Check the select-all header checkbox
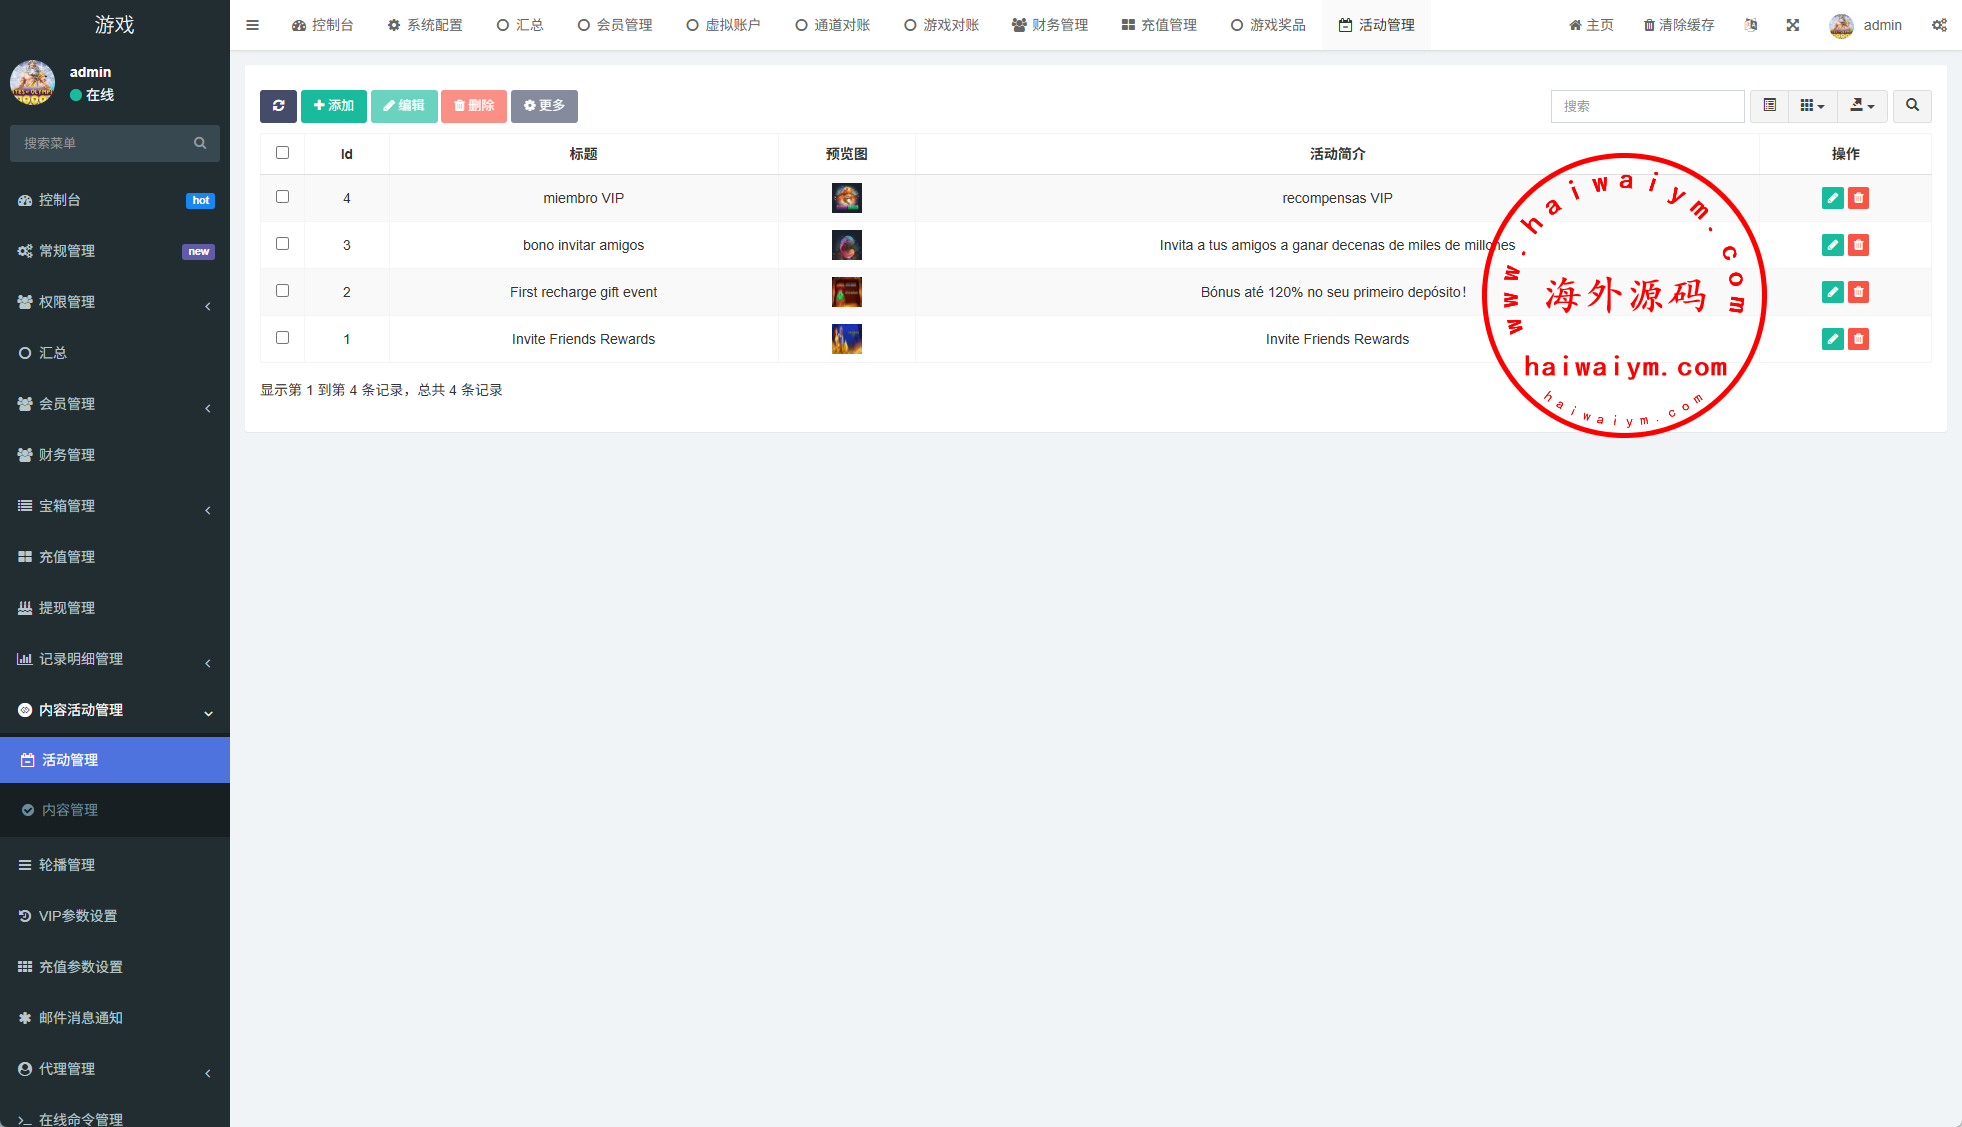Viewport: 1962px width, 1127px height. click(282, 153)
